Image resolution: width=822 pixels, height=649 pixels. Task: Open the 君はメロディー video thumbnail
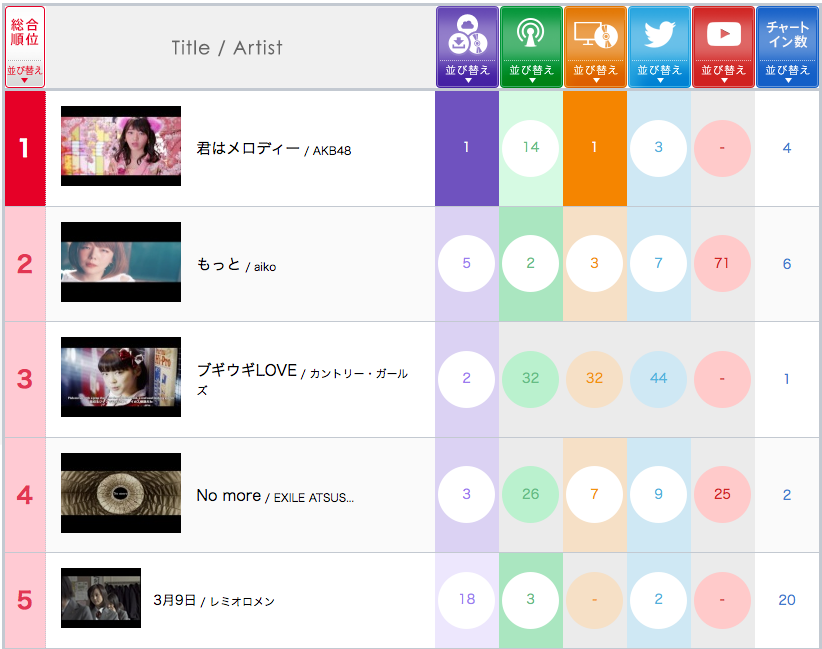point(121,146)
